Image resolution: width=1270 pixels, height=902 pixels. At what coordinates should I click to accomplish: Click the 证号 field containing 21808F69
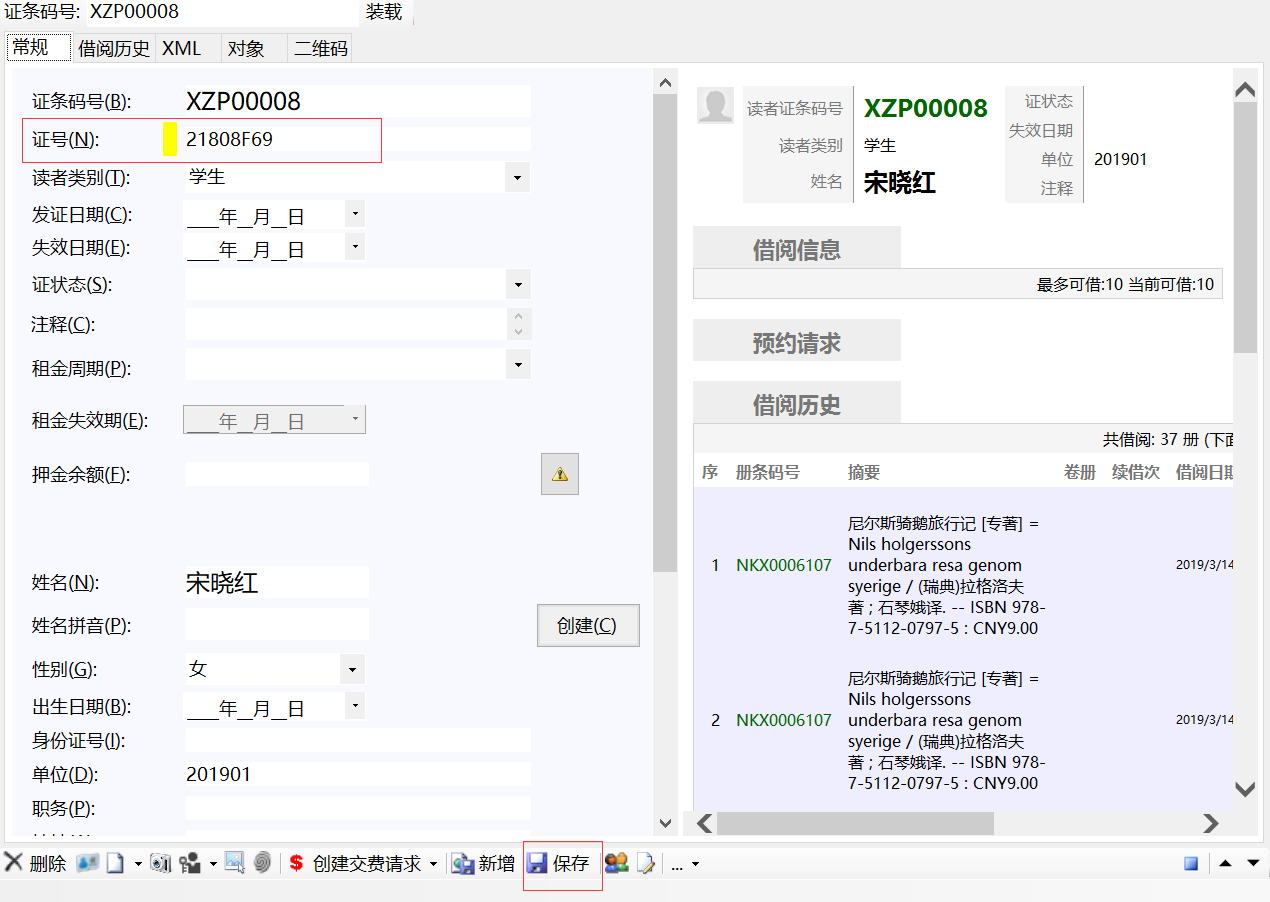point(357,140)
